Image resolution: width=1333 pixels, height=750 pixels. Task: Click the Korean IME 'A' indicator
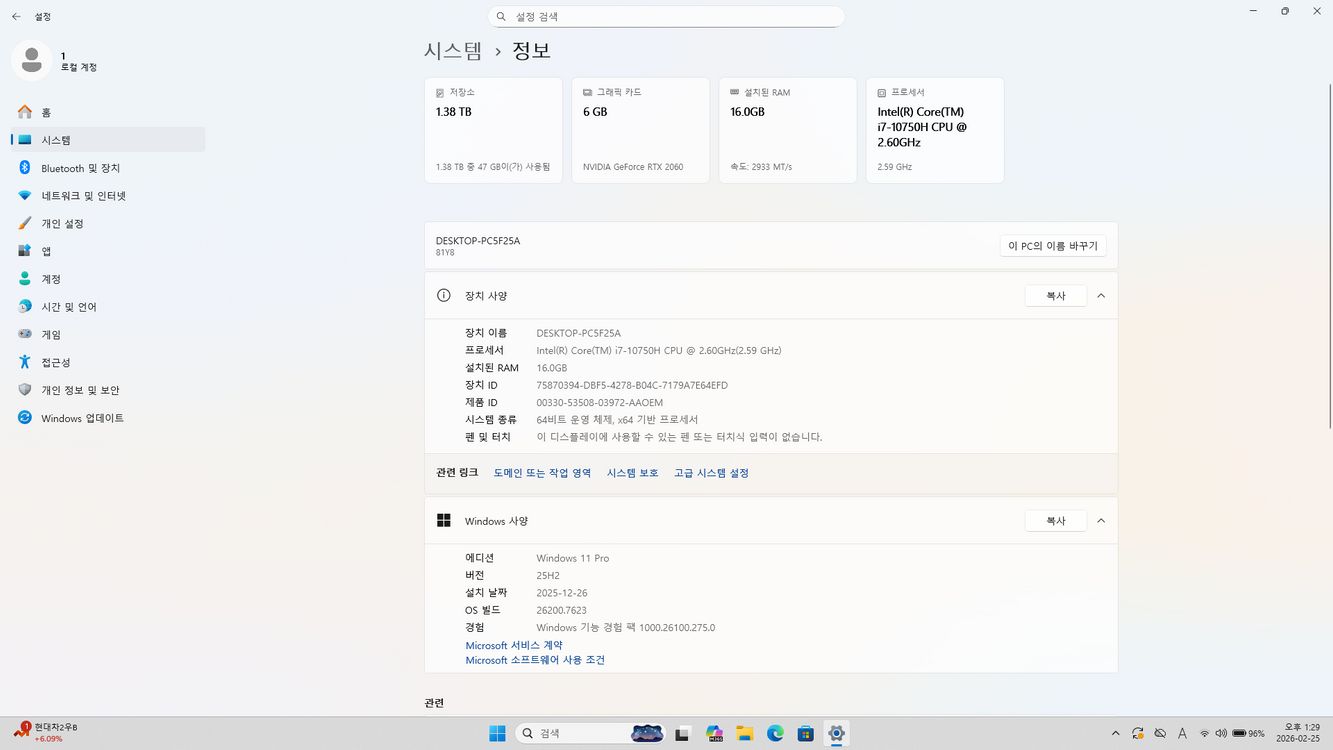click(x=1182, y=733)
